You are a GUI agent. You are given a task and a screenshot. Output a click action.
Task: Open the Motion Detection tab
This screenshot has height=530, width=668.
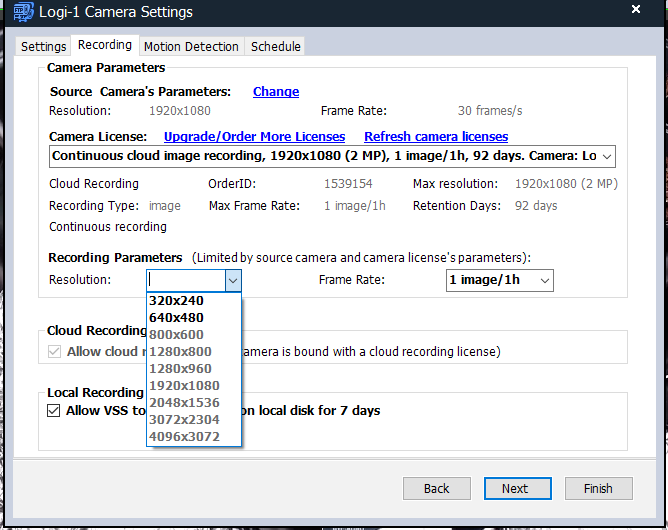[x=191, y=46]
